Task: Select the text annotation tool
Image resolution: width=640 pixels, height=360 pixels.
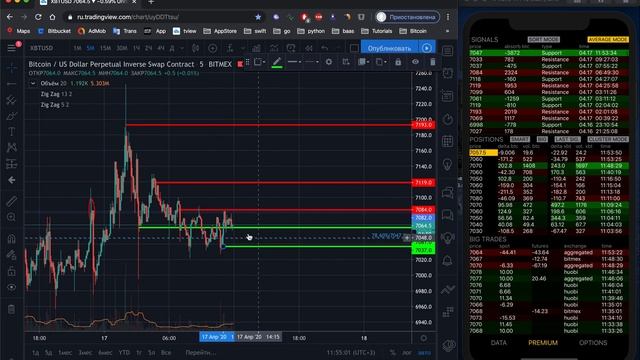Action: point(11,131)
